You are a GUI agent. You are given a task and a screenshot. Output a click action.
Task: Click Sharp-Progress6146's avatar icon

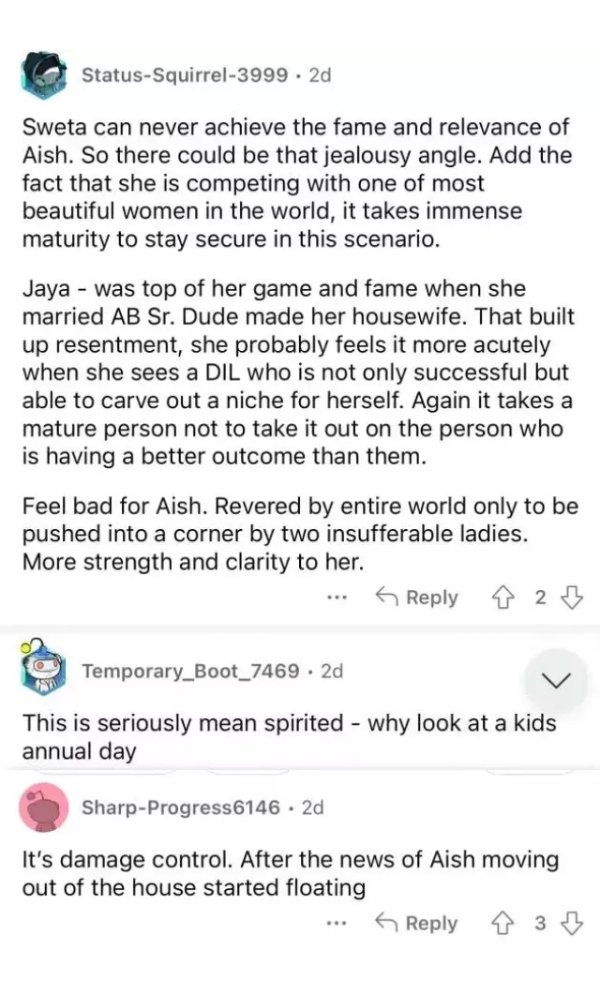[x=46, y=807]
